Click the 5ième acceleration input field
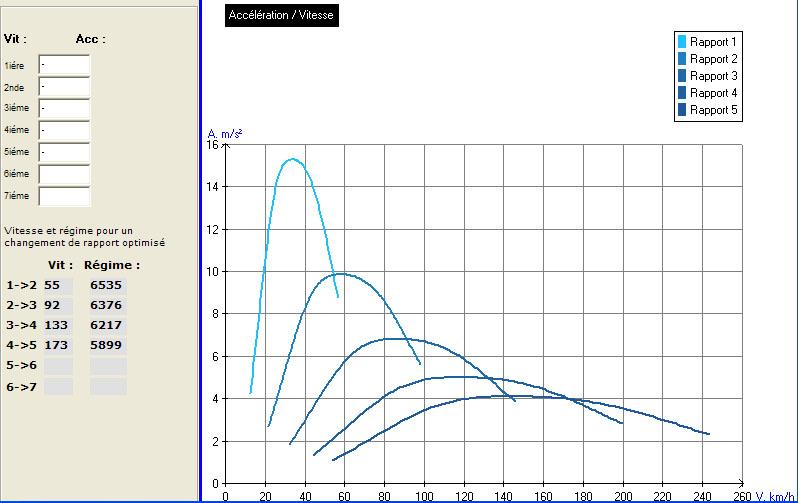Viewport: 798px width, 503px height. 64,152
